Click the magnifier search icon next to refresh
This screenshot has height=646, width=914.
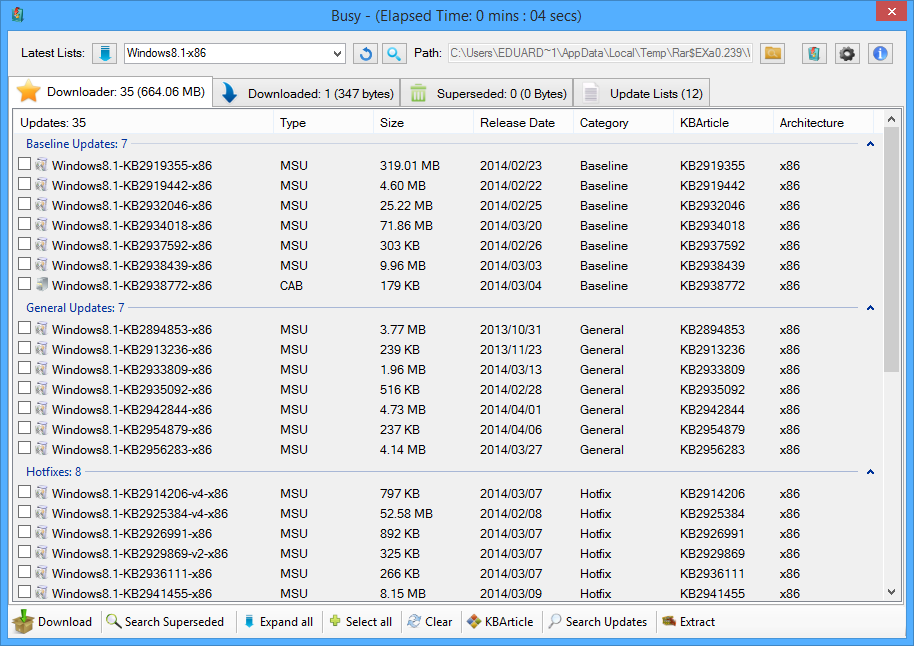point(394,54)
